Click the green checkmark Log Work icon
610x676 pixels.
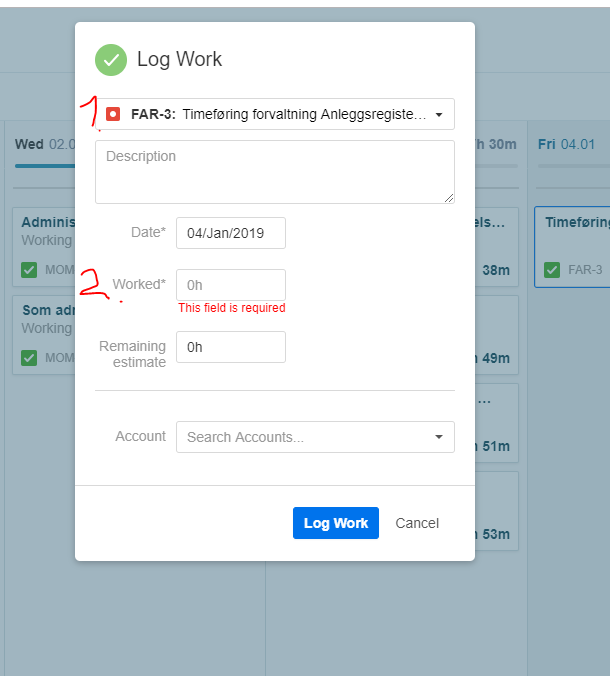tap(111, 60)
